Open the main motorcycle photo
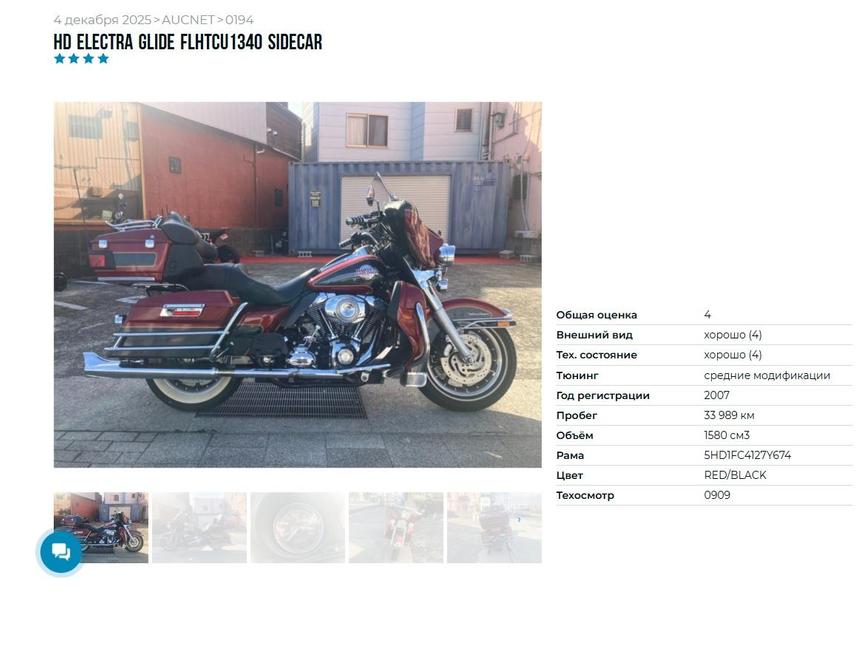 (x=297, y=285)
